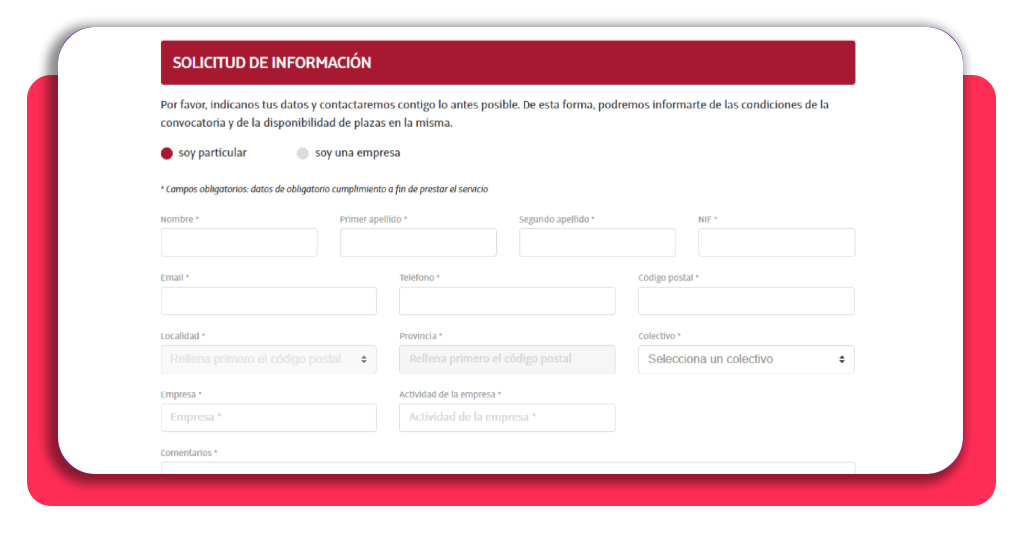1024x536 pixels.
Task: Click the Comentarios text area
Action: coord(508,468)
